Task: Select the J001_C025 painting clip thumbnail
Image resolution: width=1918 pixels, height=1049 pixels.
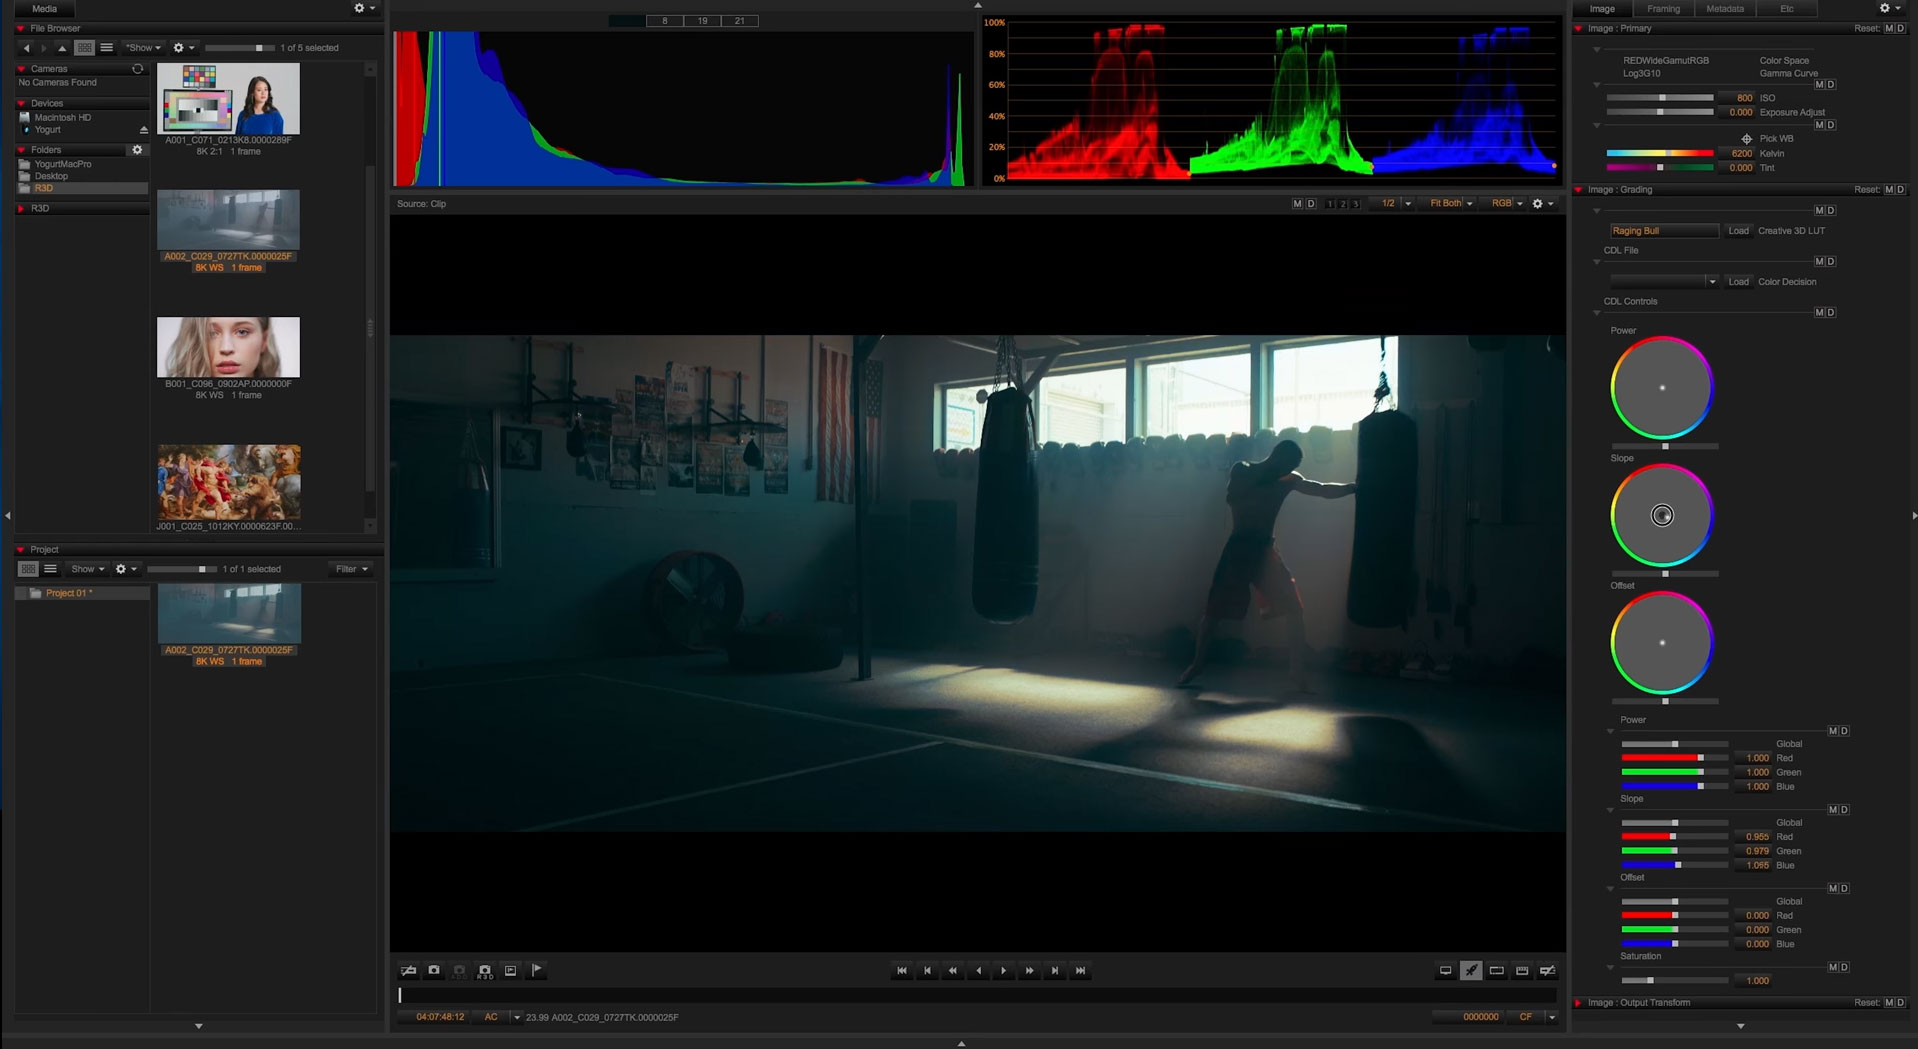Action: 228,482
